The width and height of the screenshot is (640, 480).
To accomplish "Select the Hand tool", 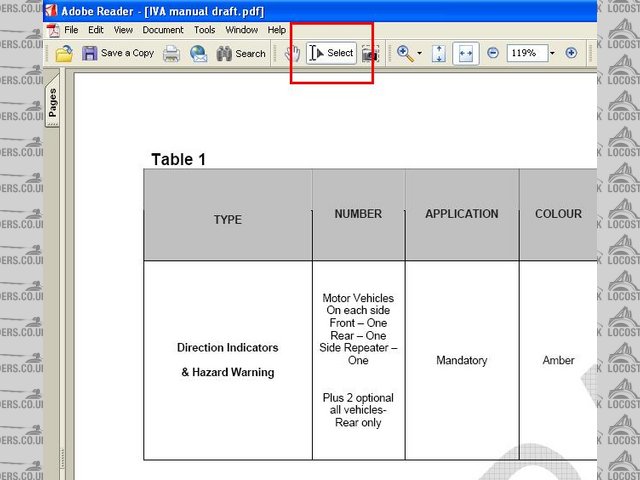I will [292, 53].
